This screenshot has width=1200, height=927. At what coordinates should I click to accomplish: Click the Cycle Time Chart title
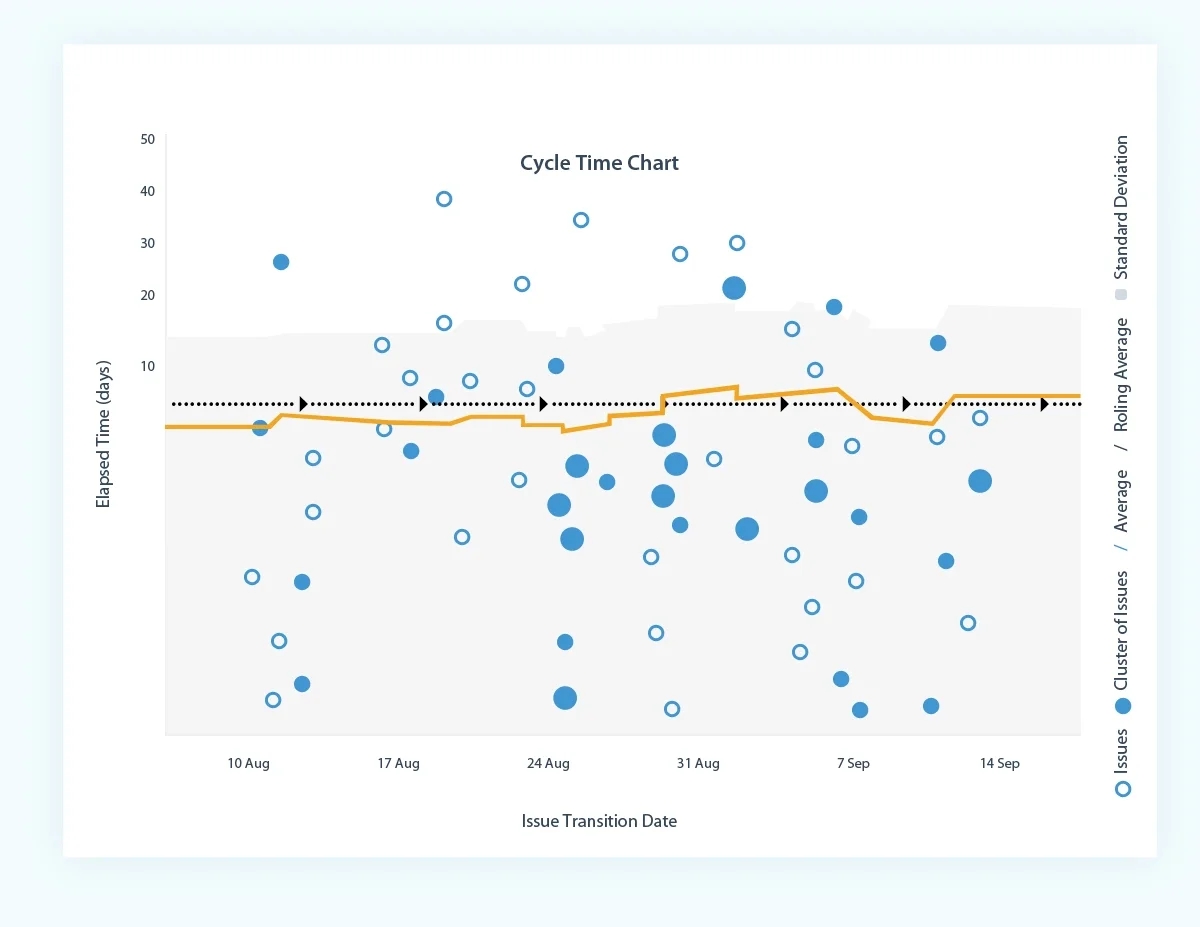pyautogui.click(x=599, y=163)
